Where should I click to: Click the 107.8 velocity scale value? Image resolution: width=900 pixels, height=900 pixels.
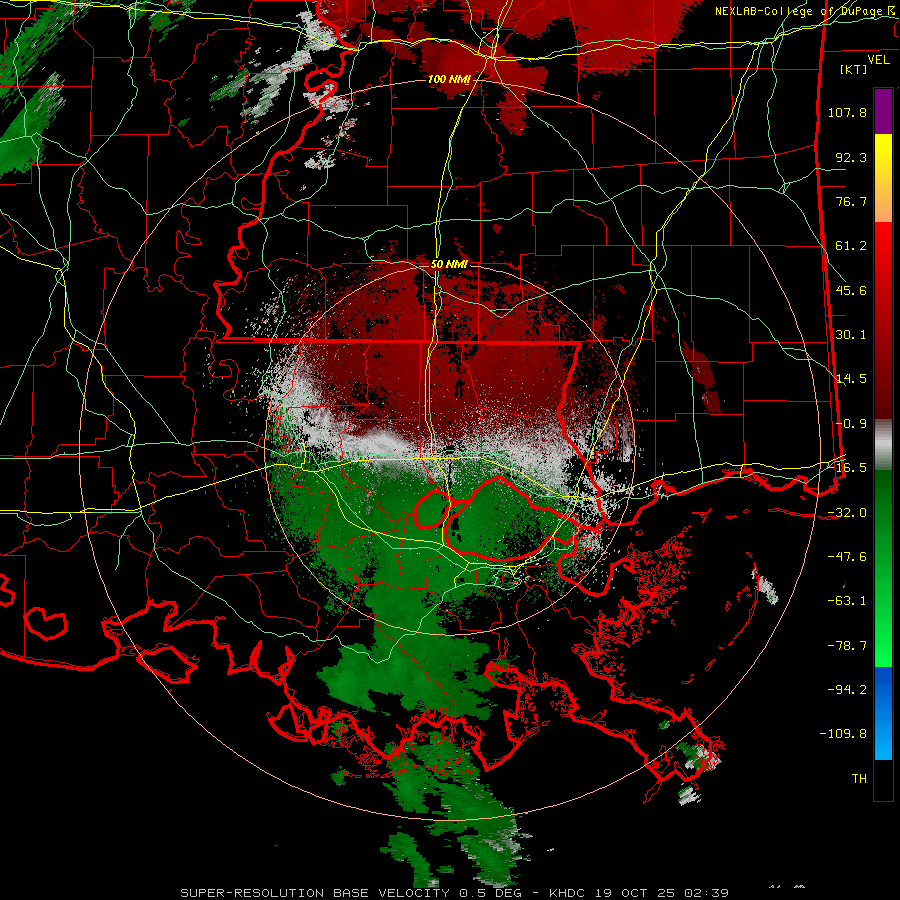[847, 112]
